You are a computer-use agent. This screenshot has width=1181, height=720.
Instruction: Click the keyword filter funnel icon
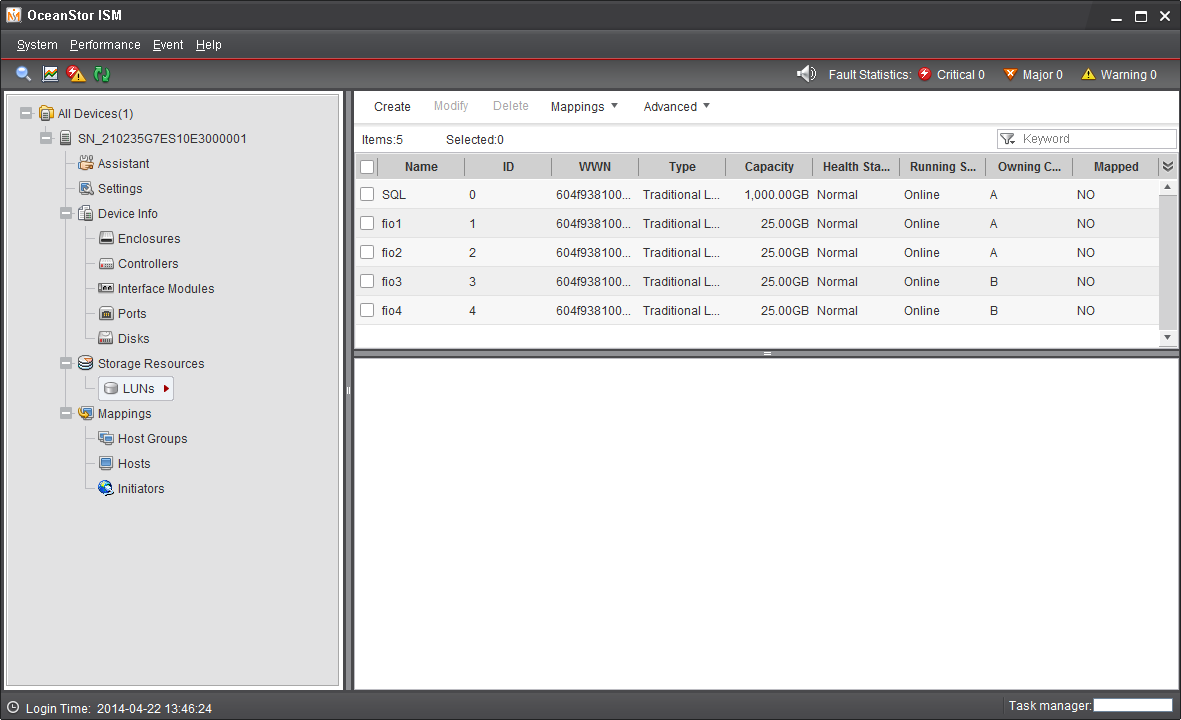[x=1008, y=139]
